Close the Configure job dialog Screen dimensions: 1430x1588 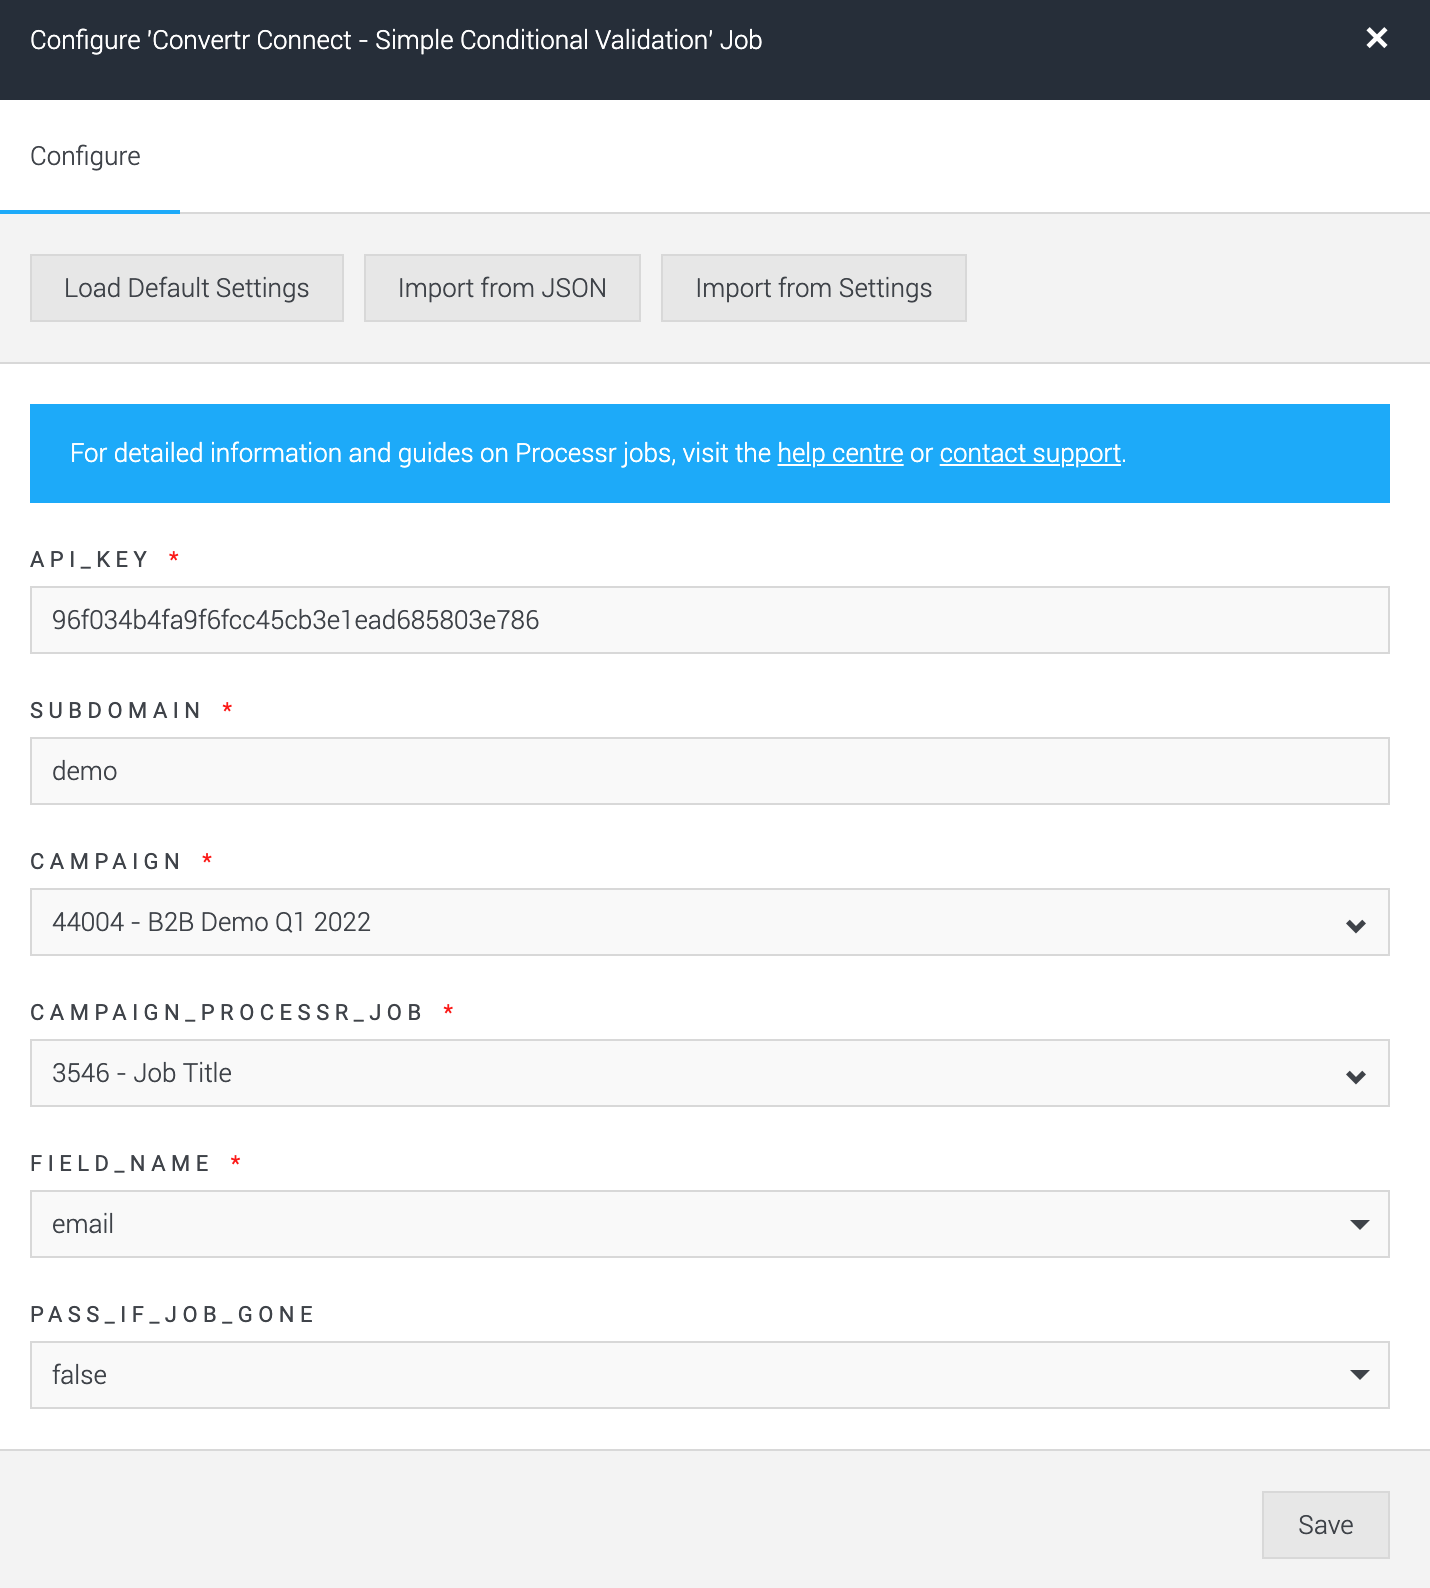1377,38
